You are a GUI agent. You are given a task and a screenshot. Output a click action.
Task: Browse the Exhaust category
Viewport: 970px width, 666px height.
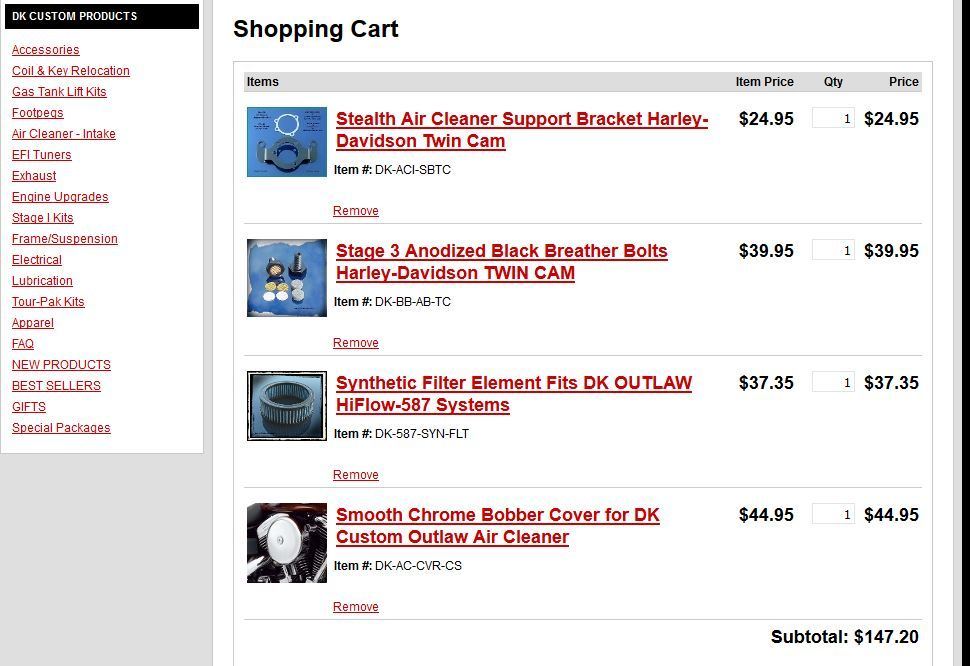[34, 176]
